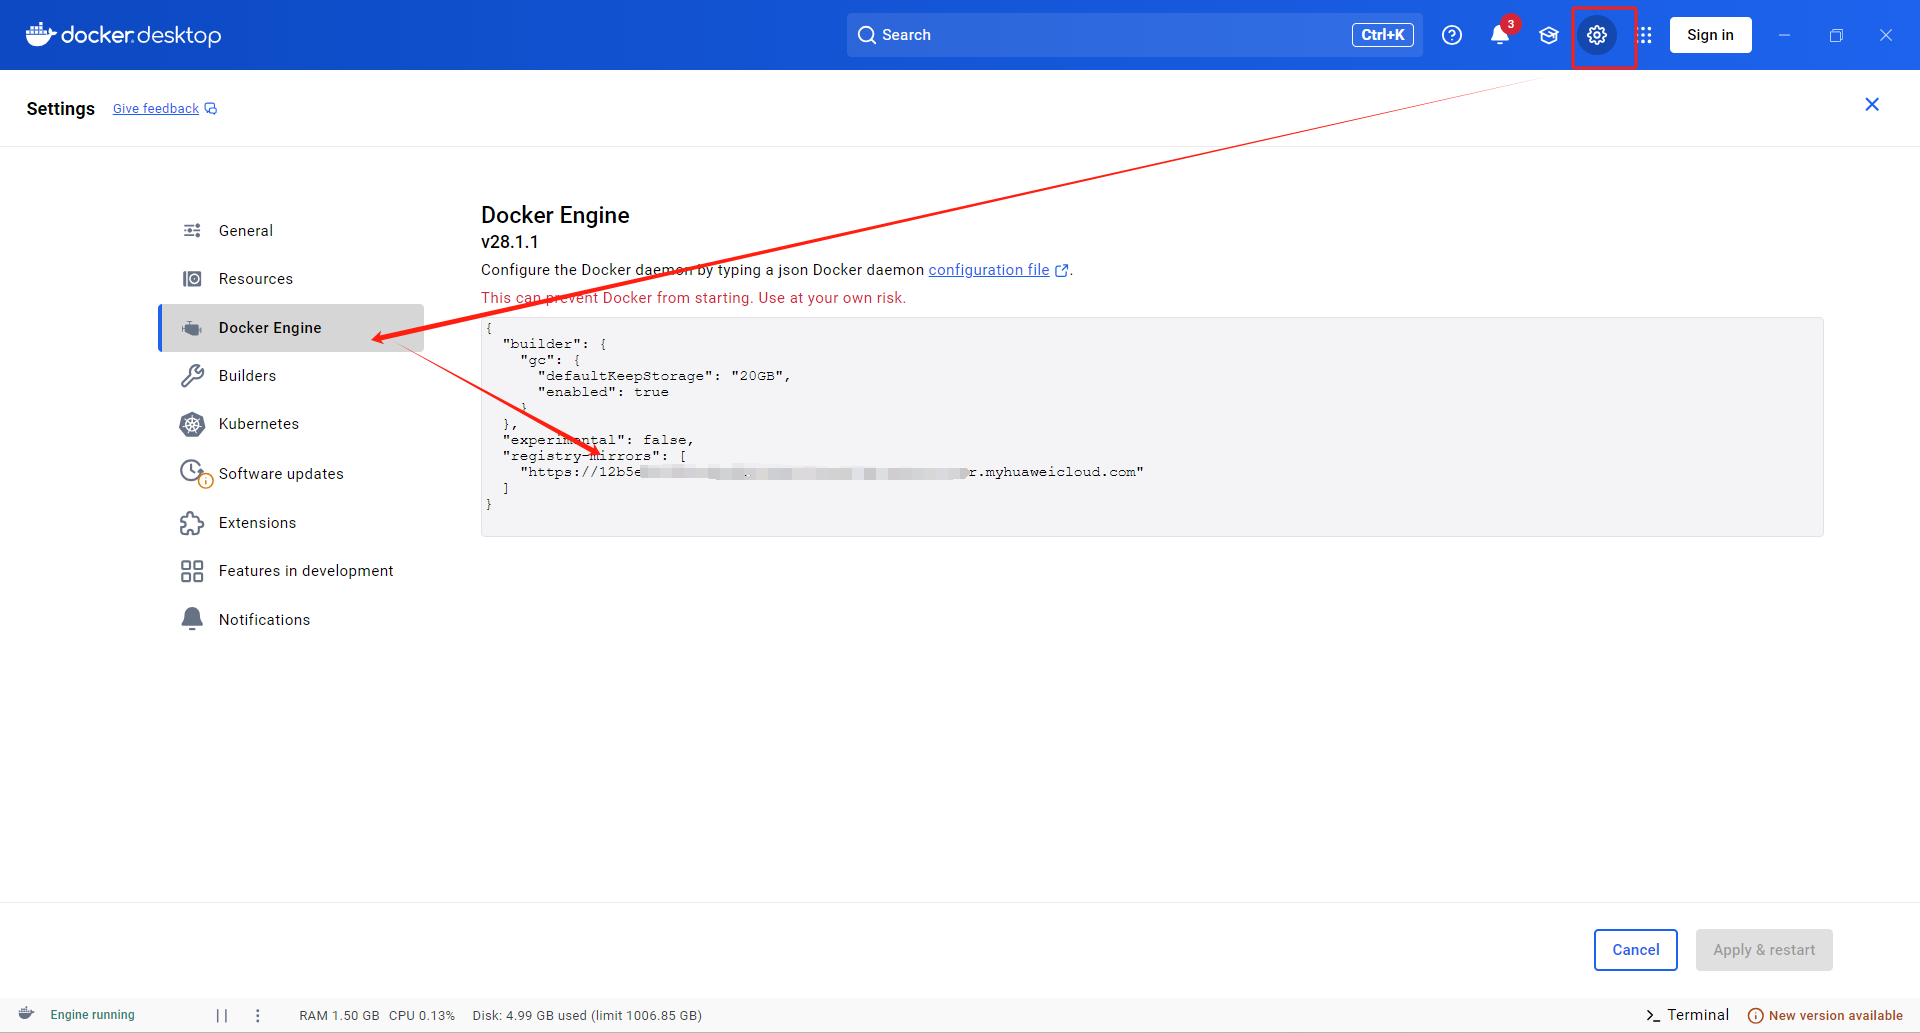Open Settings gear icon in header
The image size is (1920, 1033).
tap(1597, 35)
